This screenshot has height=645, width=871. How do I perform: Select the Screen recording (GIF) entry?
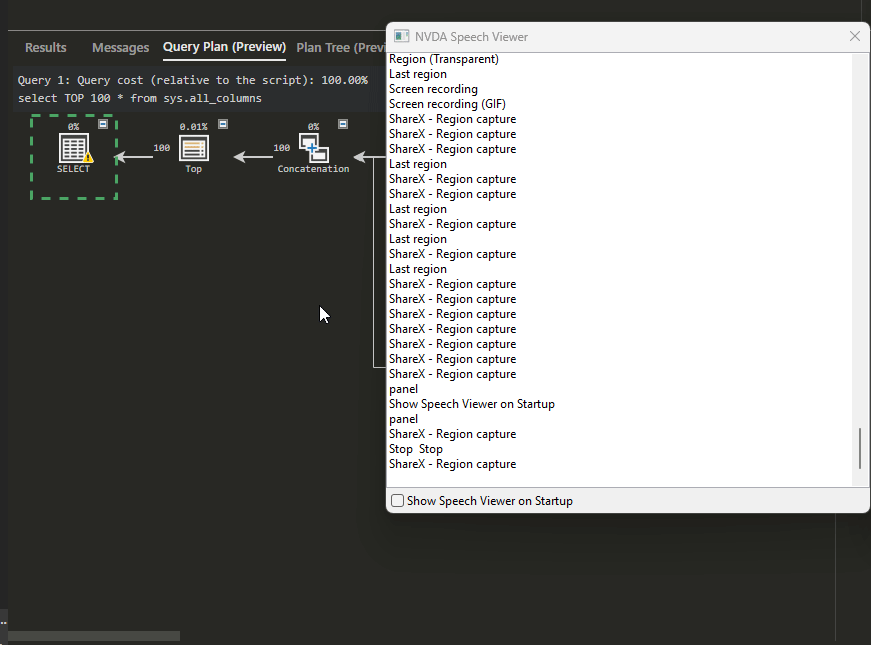pos(446,103)
